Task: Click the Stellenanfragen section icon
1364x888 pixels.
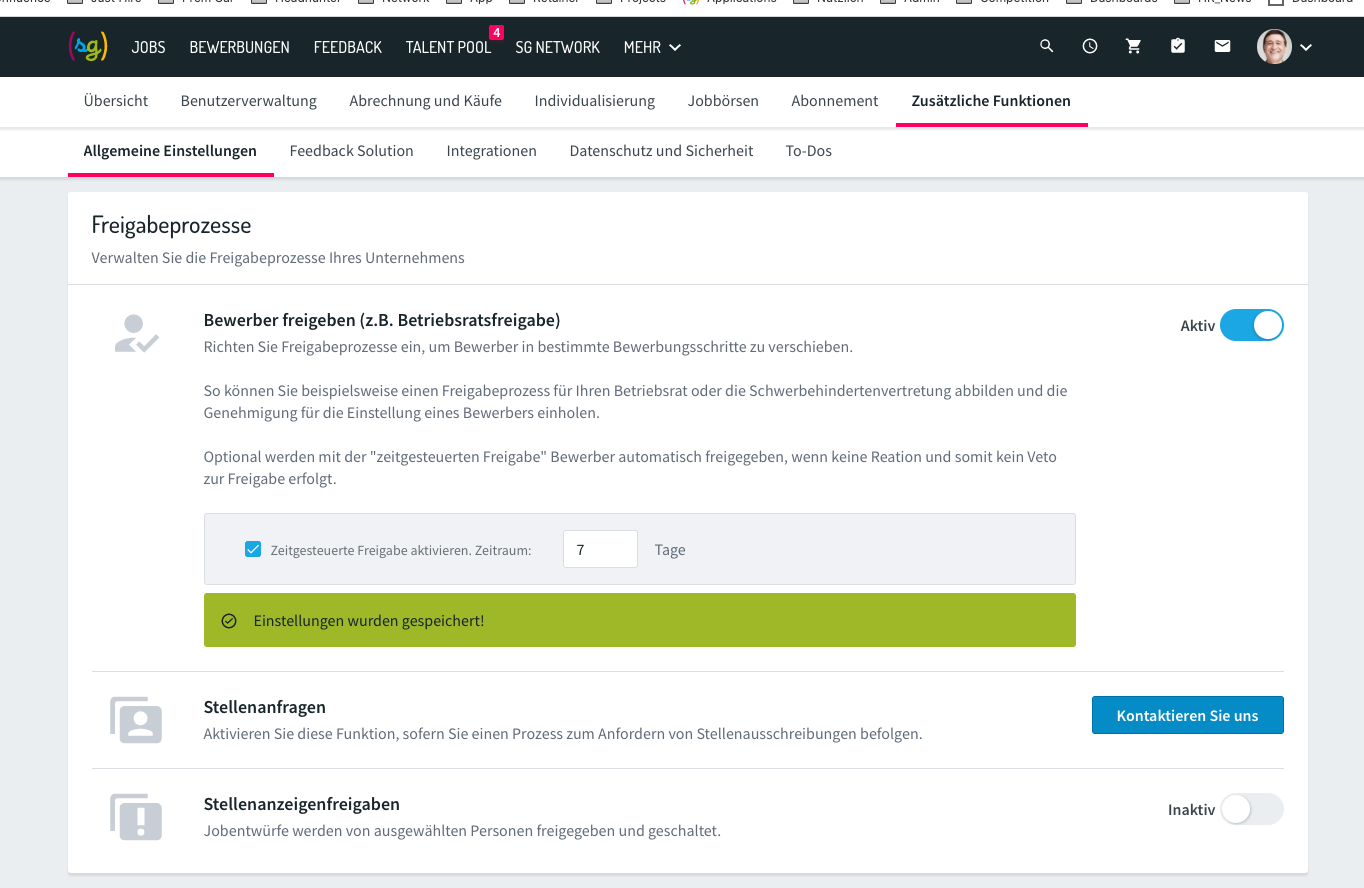Action: pos(136,720)
